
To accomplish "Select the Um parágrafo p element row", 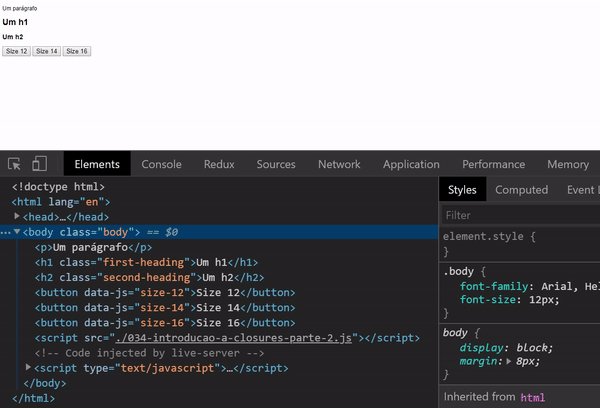I will [x=93, y=247].
